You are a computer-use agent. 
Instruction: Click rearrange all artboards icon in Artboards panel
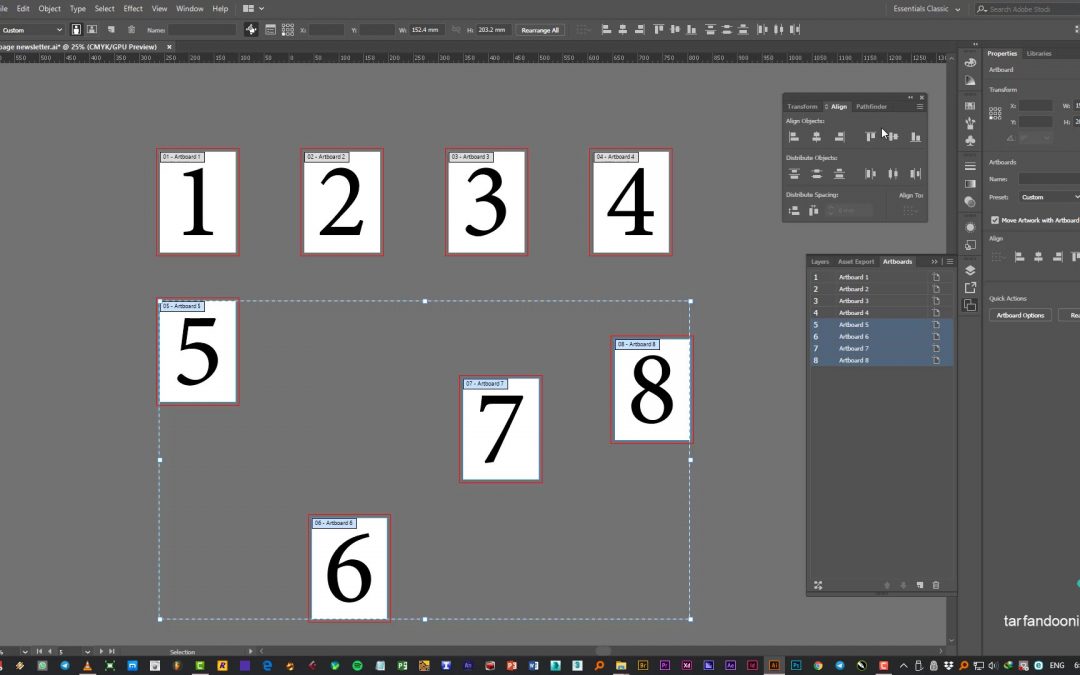(x=818, y=585)
